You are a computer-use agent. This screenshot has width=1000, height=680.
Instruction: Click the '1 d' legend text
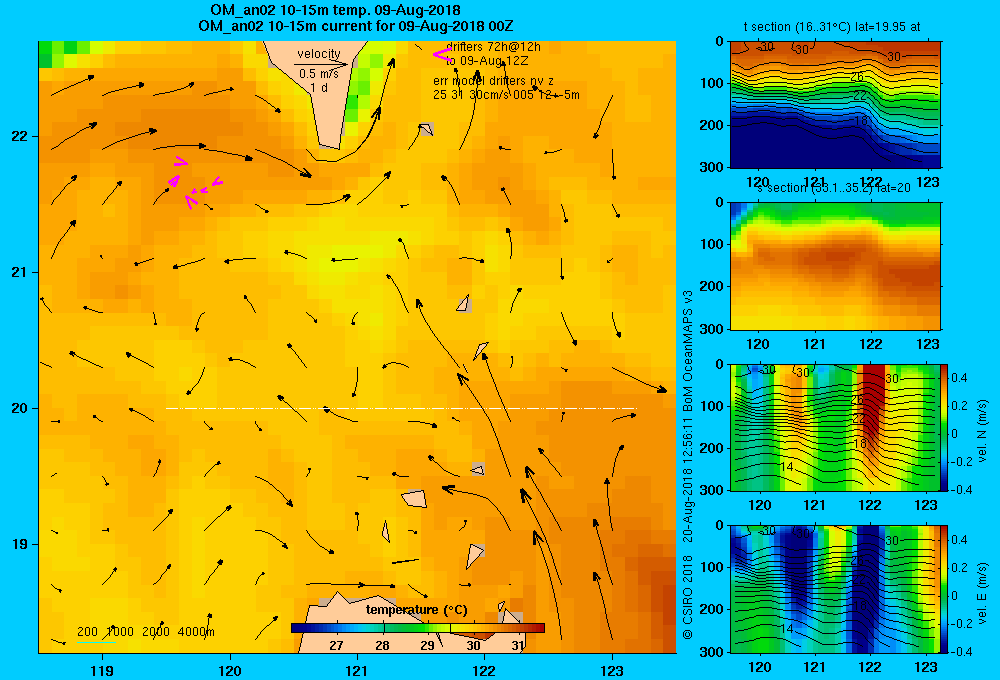pyautogui.click(x=319, y=88)
